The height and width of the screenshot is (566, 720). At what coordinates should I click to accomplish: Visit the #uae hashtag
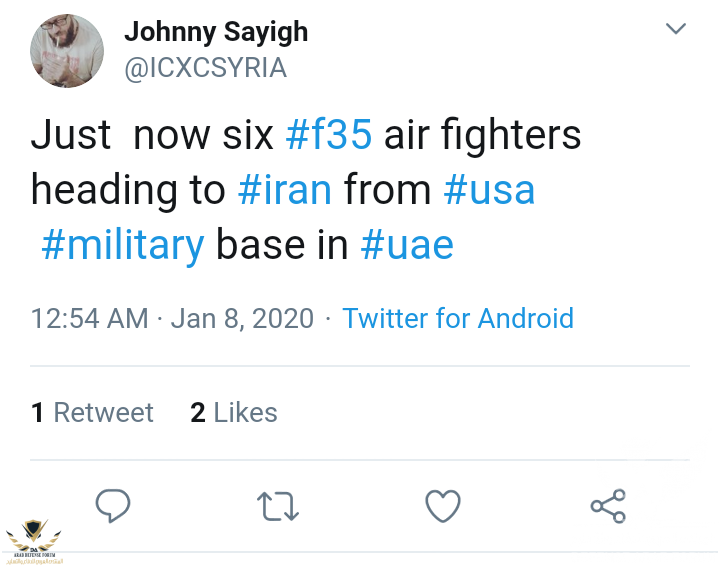click(x=406, y=244)
